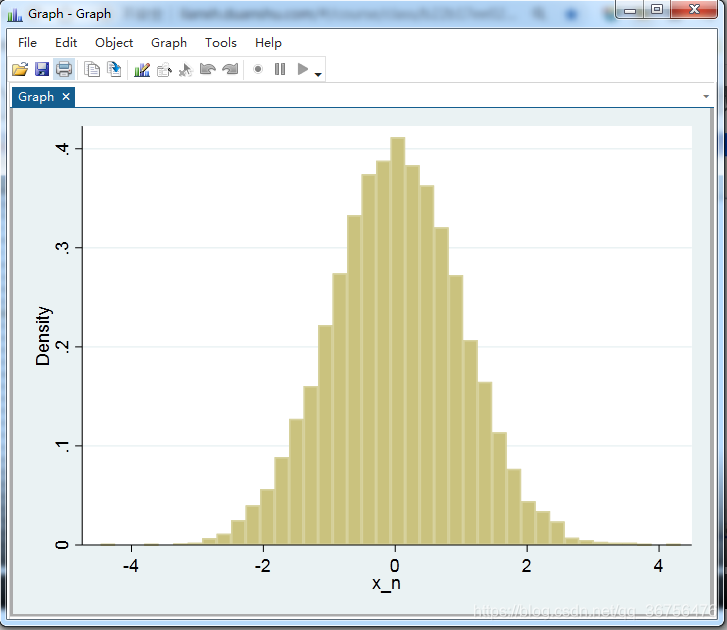
Task: Click the Density y-axis title
Action: click(43, 336)
